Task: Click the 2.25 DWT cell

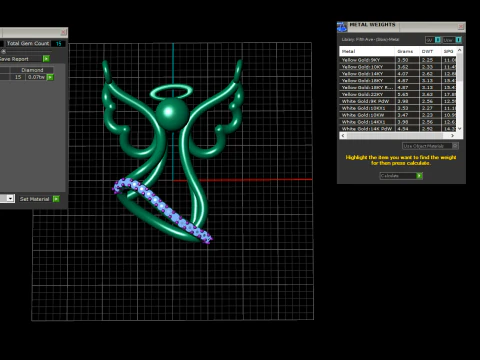Action: coord(430,60)
